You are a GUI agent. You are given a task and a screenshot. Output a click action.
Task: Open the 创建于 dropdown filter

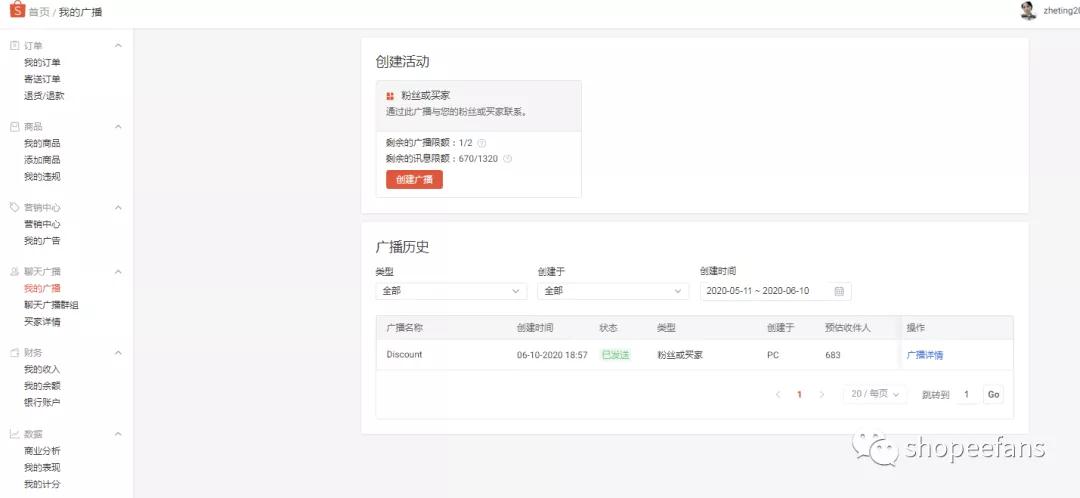[613, 291]
